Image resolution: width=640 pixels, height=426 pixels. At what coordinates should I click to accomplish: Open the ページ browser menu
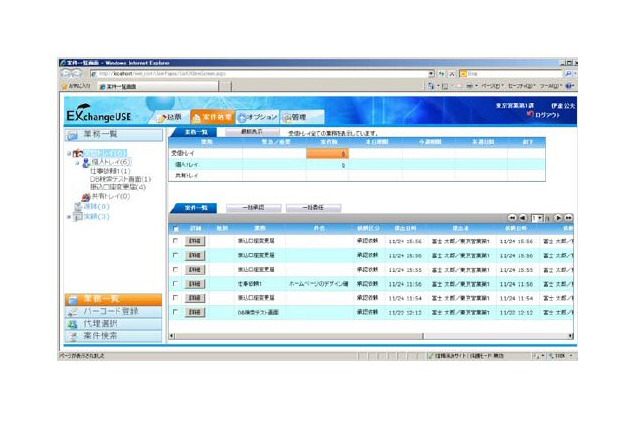tap(493, 86)
